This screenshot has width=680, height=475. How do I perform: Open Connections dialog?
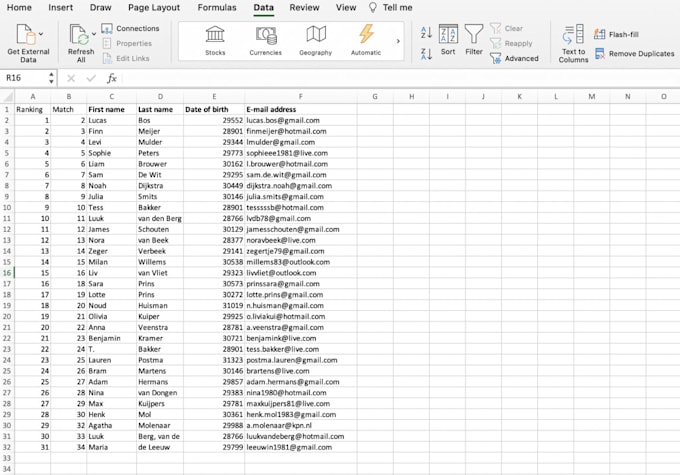(131, 29)
